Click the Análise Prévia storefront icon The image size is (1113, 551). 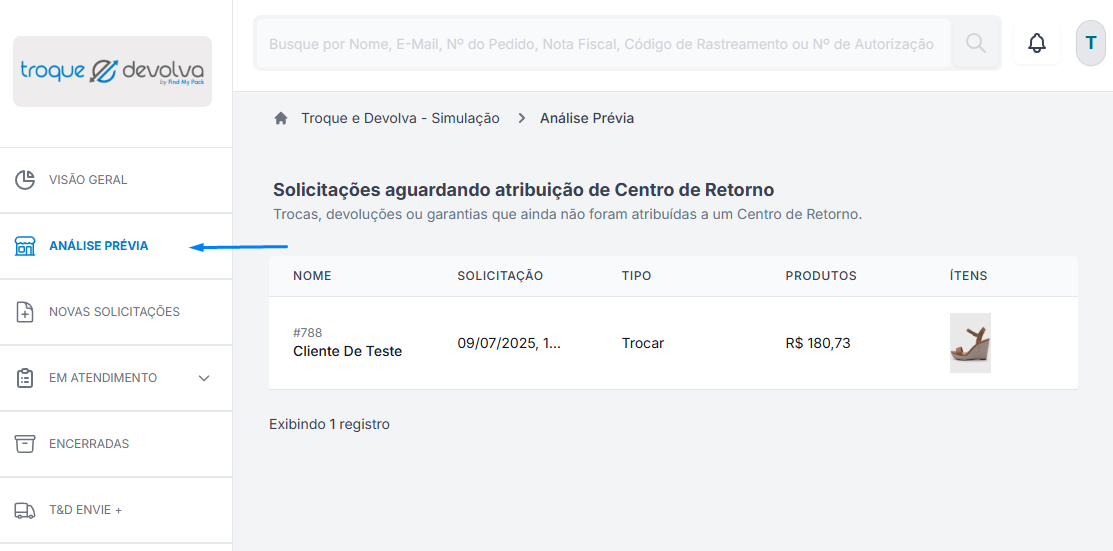(25, 246)
